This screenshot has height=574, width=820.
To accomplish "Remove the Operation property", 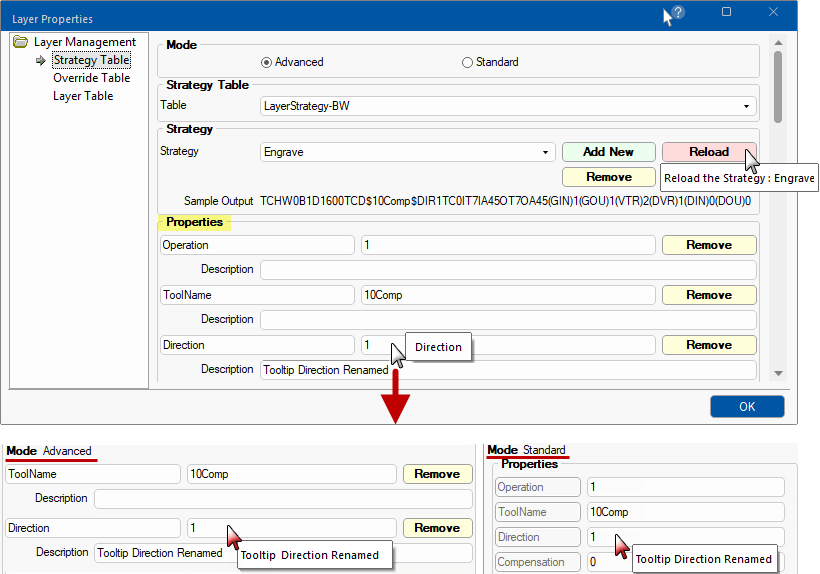I will [708, 245].
